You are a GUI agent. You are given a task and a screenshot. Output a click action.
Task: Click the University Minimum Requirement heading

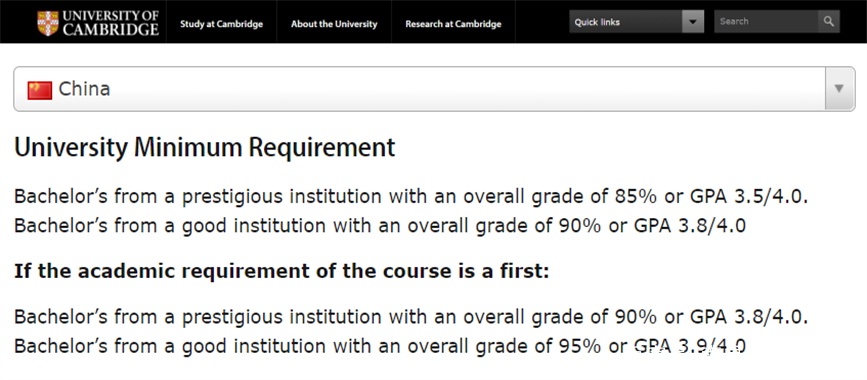coord(205,148)
